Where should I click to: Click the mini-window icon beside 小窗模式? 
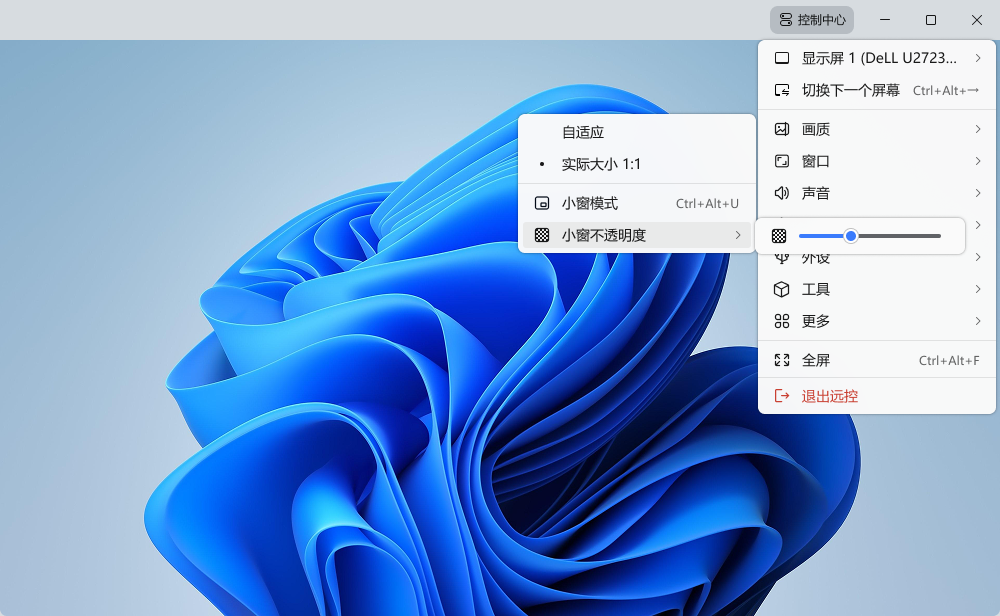tap(542, 203)
